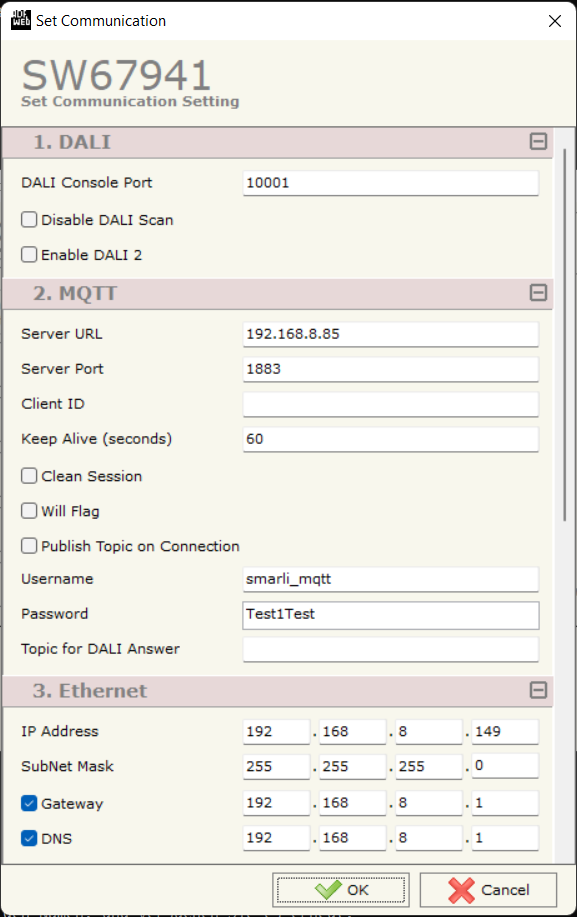
Task: Enable the Disable DALI Scan option
Action: (29, 218)
